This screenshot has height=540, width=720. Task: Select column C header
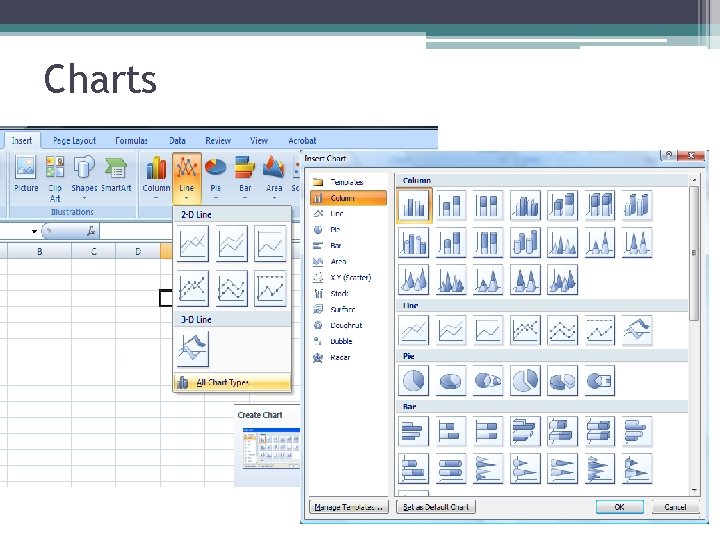pos(94,251)
